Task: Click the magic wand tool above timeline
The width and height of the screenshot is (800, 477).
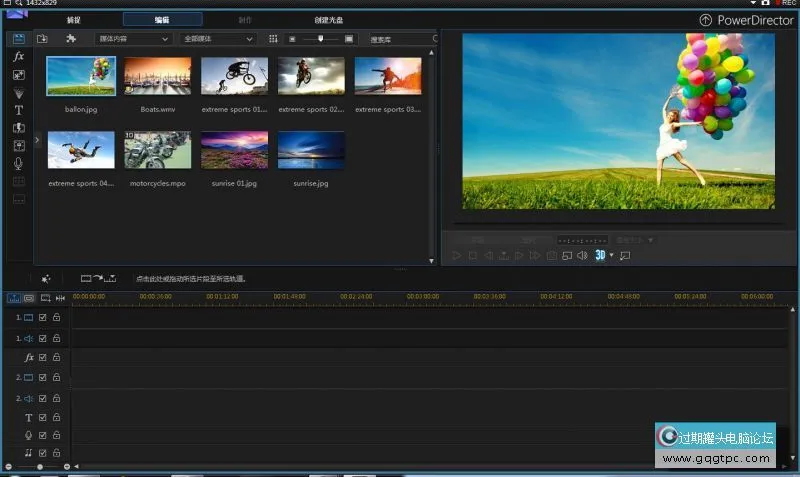Action: tap(46, 279)
